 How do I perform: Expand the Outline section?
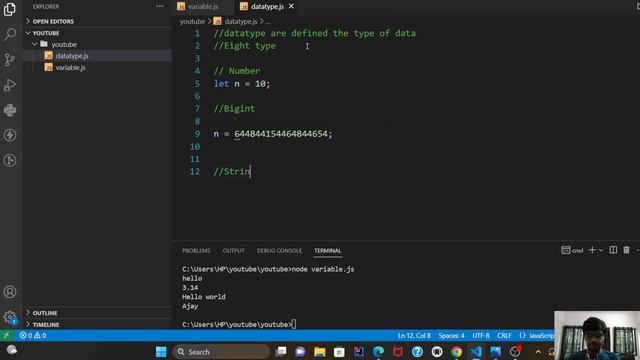point(97,313)
